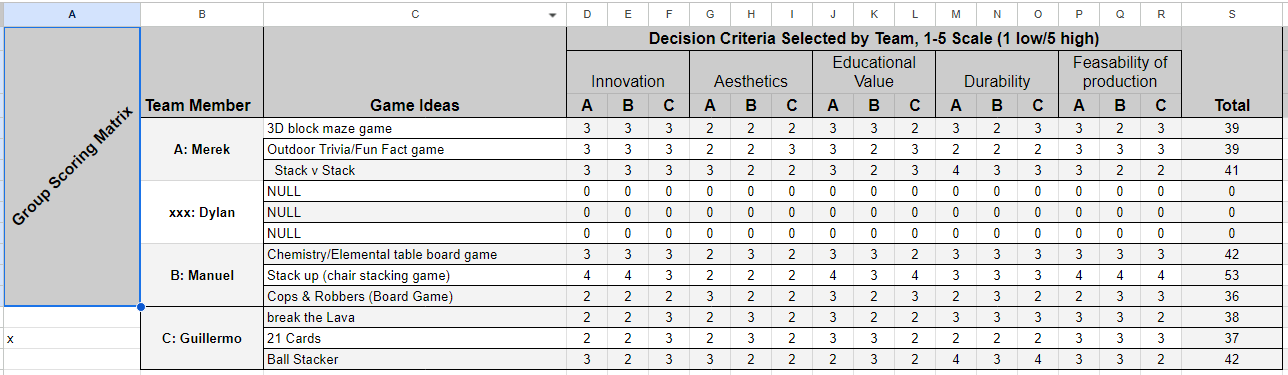Click the xxx: Dylan team member cell
The height and width of the screenshot is (375, 1288).
[202, 212]
